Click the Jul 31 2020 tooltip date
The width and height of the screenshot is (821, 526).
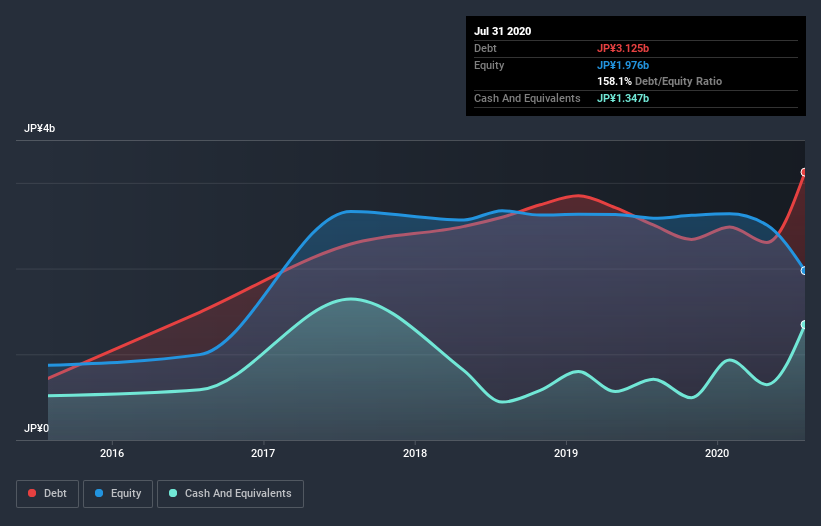coord(503,31)
